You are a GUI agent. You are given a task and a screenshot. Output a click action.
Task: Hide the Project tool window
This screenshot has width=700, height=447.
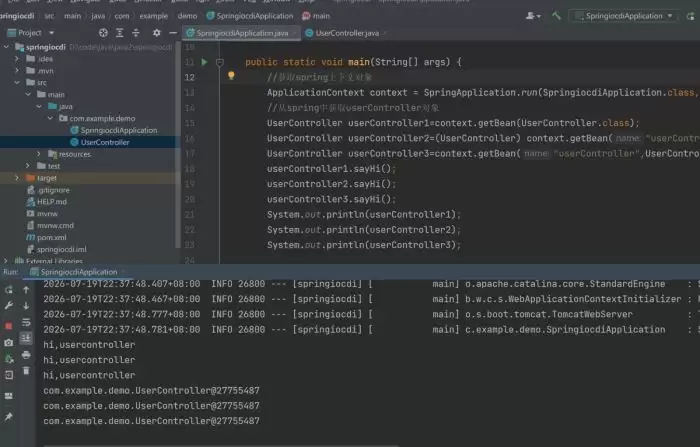(173, 33)
